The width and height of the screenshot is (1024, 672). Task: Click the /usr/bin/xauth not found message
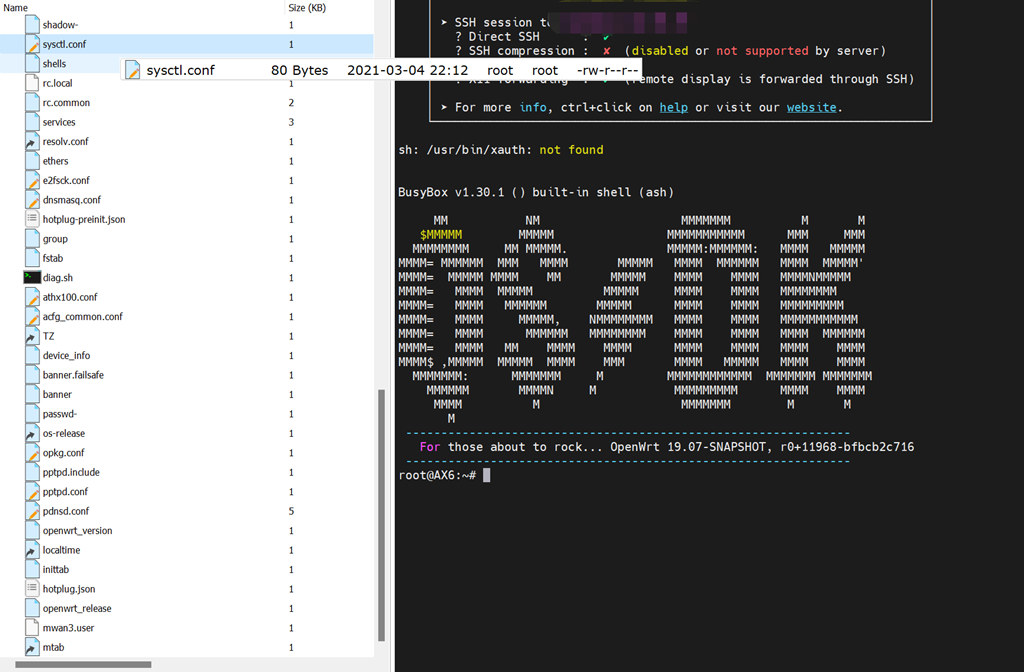click(x=501, y=150)
